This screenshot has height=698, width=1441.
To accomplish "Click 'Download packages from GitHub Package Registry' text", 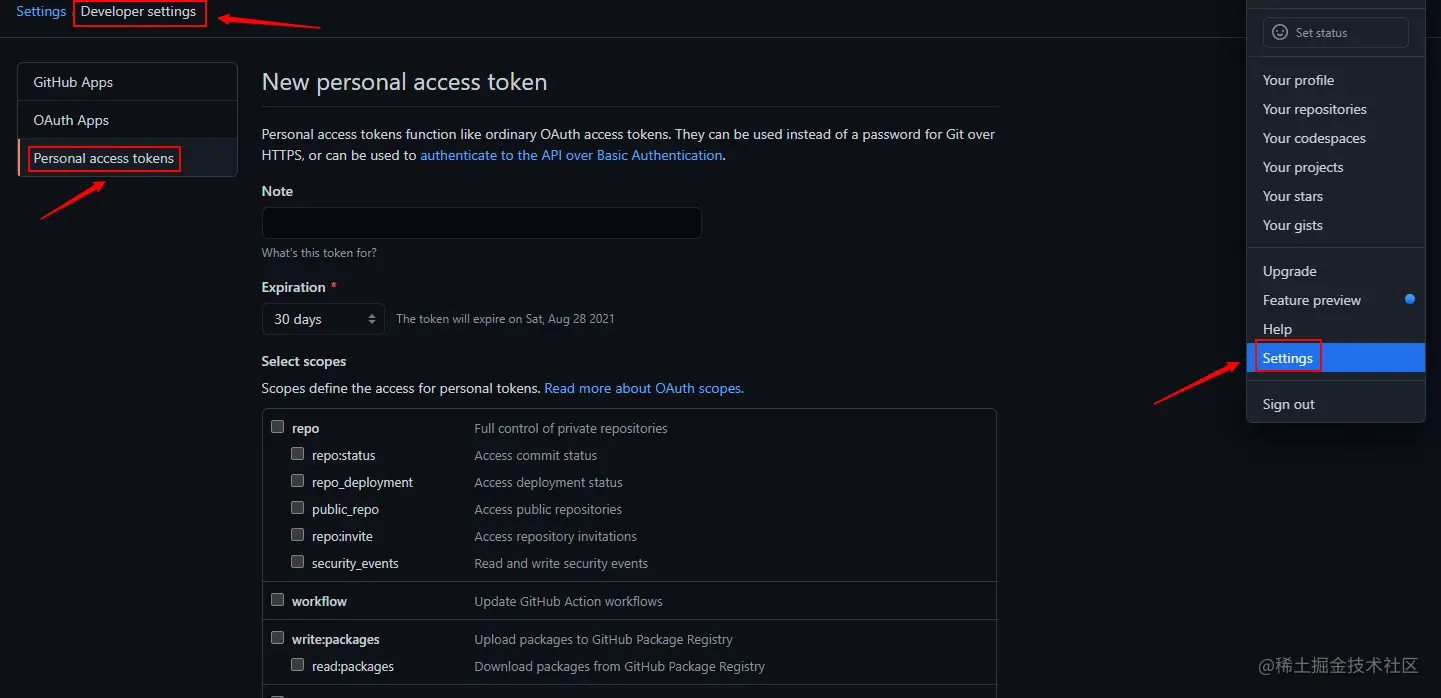I will tap(620, 666).
